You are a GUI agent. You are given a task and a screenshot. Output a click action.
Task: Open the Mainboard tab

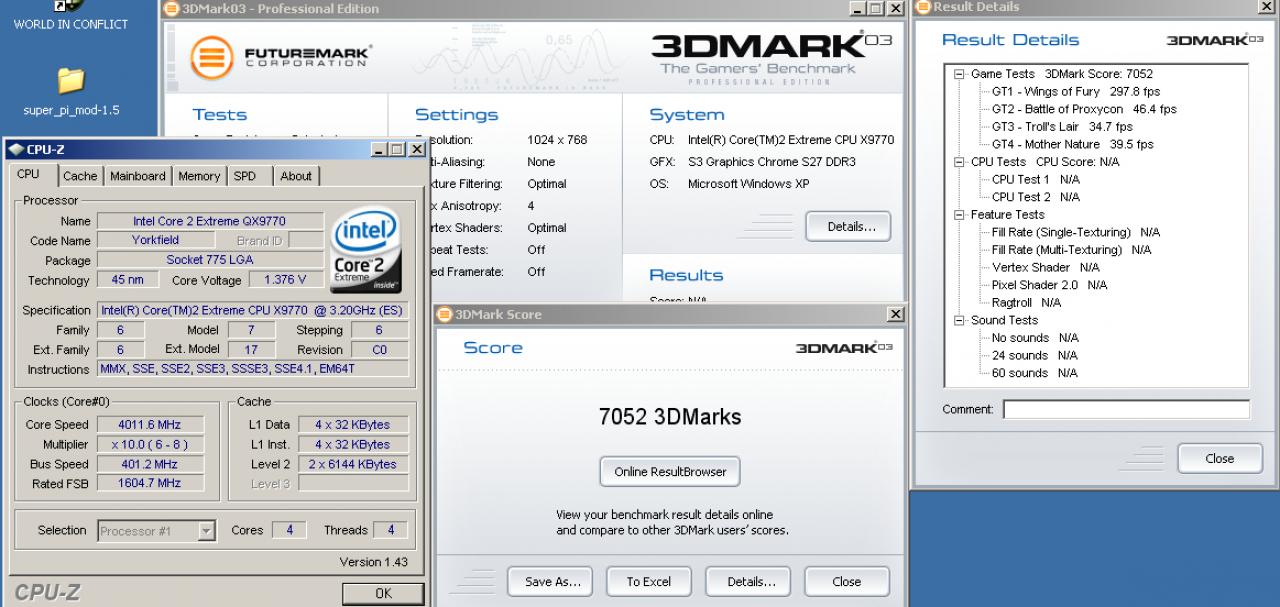pyautogui.click(x=138, y=176)
